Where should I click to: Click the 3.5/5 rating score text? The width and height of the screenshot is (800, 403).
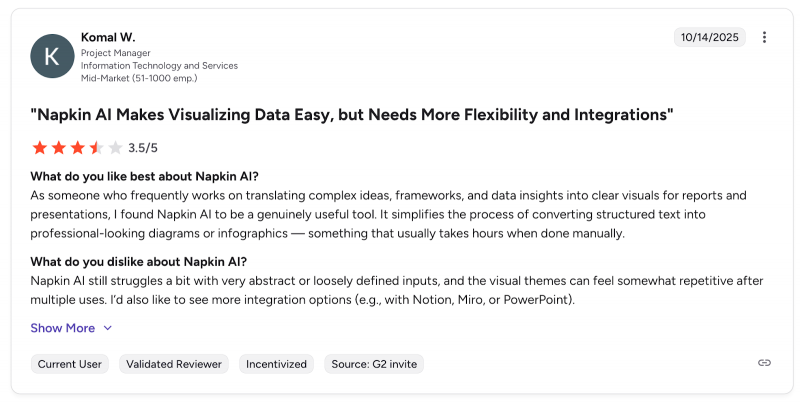coord(143,148)
